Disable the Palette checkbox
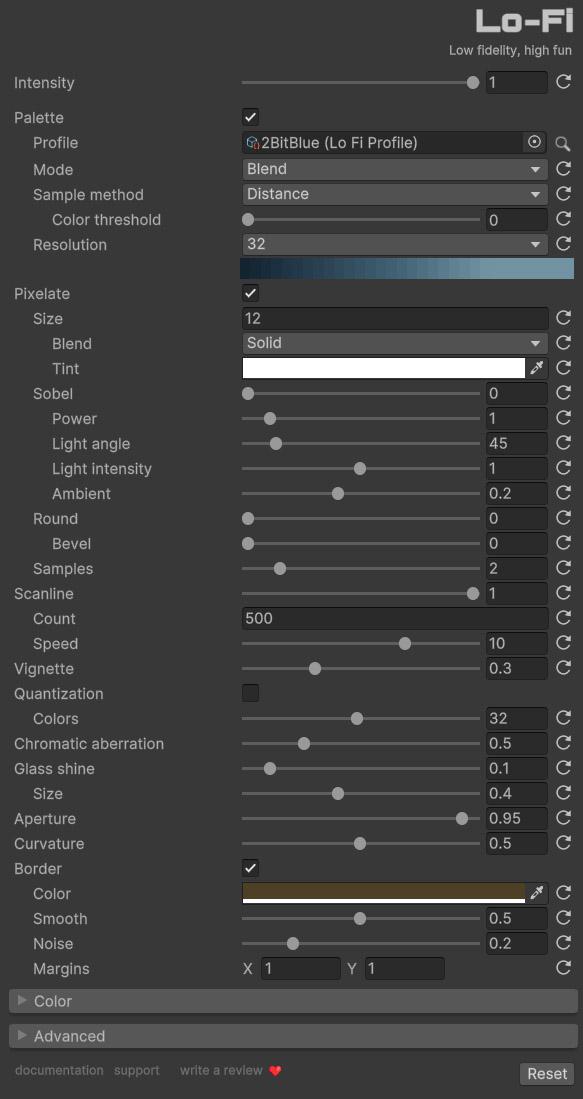The width and height of the screenshot is (583, 1099). click(250, 118)
